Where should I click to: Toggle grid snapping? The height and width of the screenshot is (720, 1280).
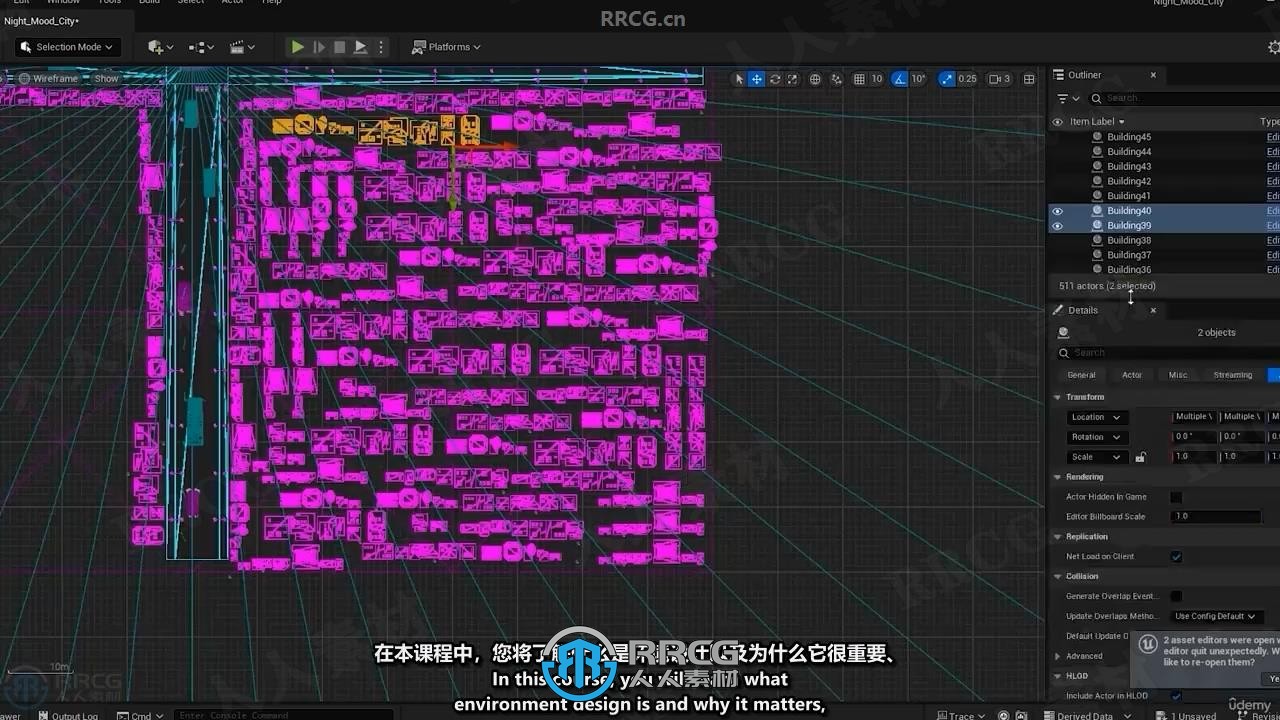[x=859, y=79]
